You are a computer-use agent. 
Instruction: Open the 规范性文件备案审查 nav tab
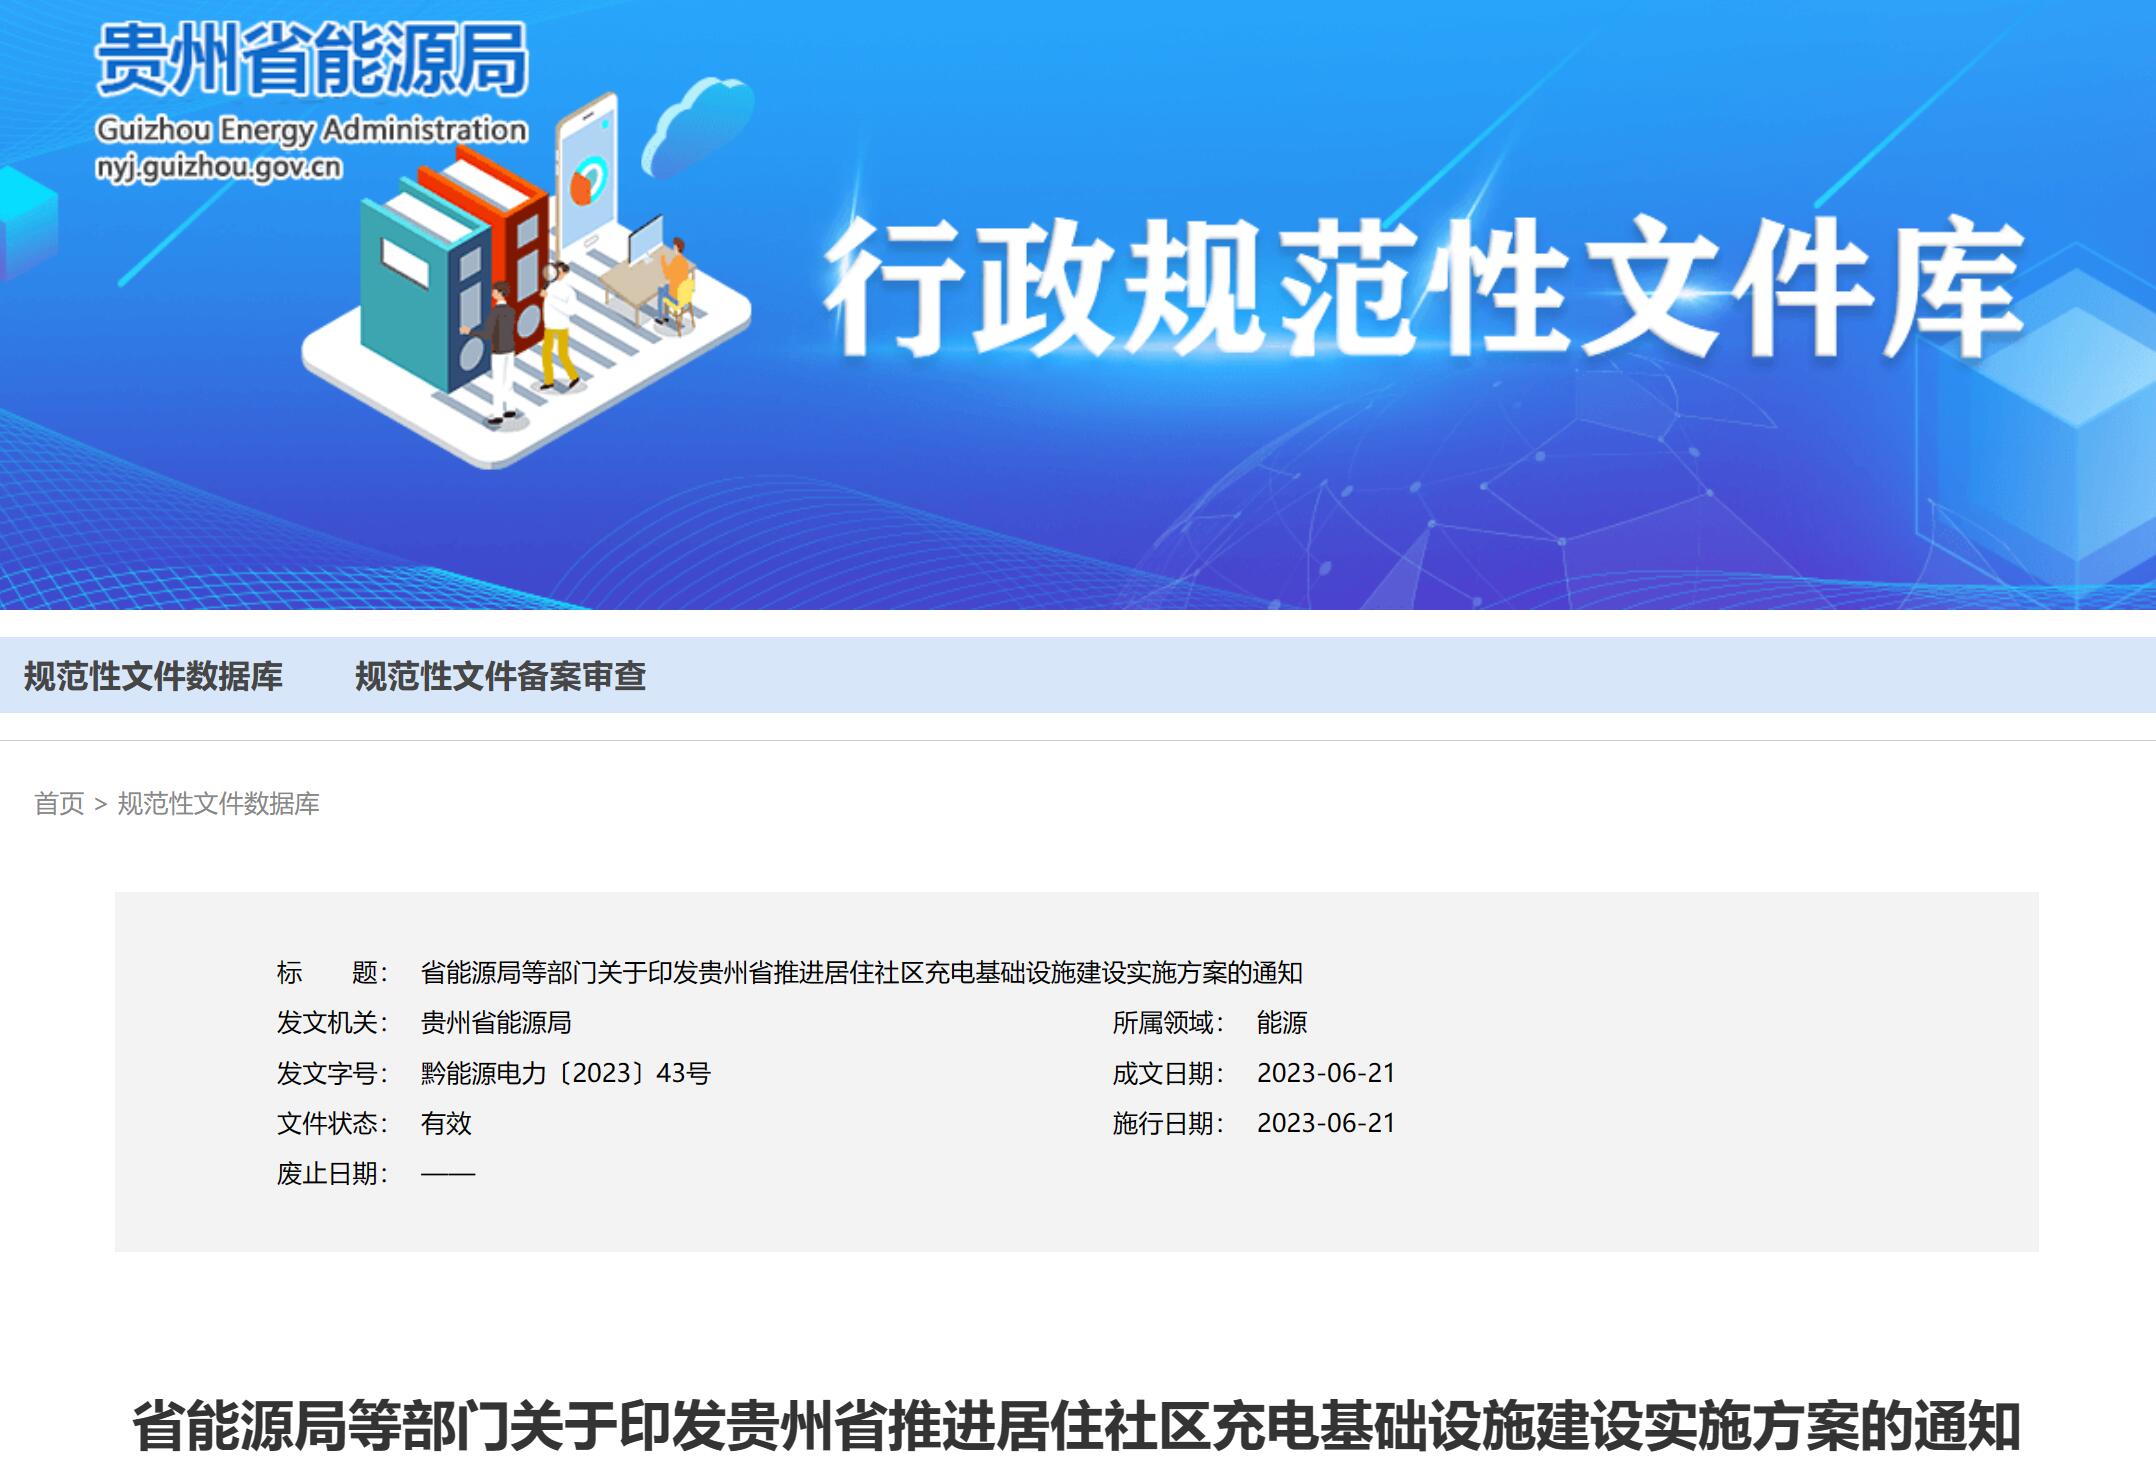(500, 677)
